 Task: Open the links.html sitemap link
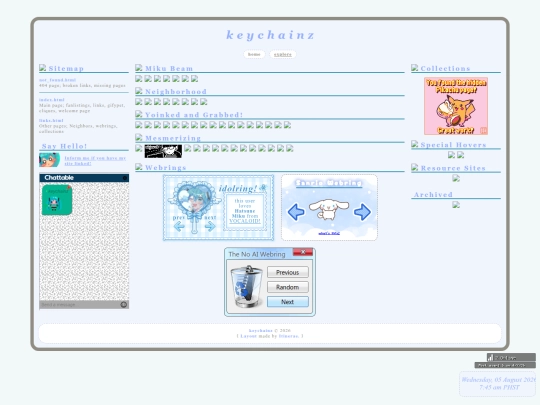(51, 121)
